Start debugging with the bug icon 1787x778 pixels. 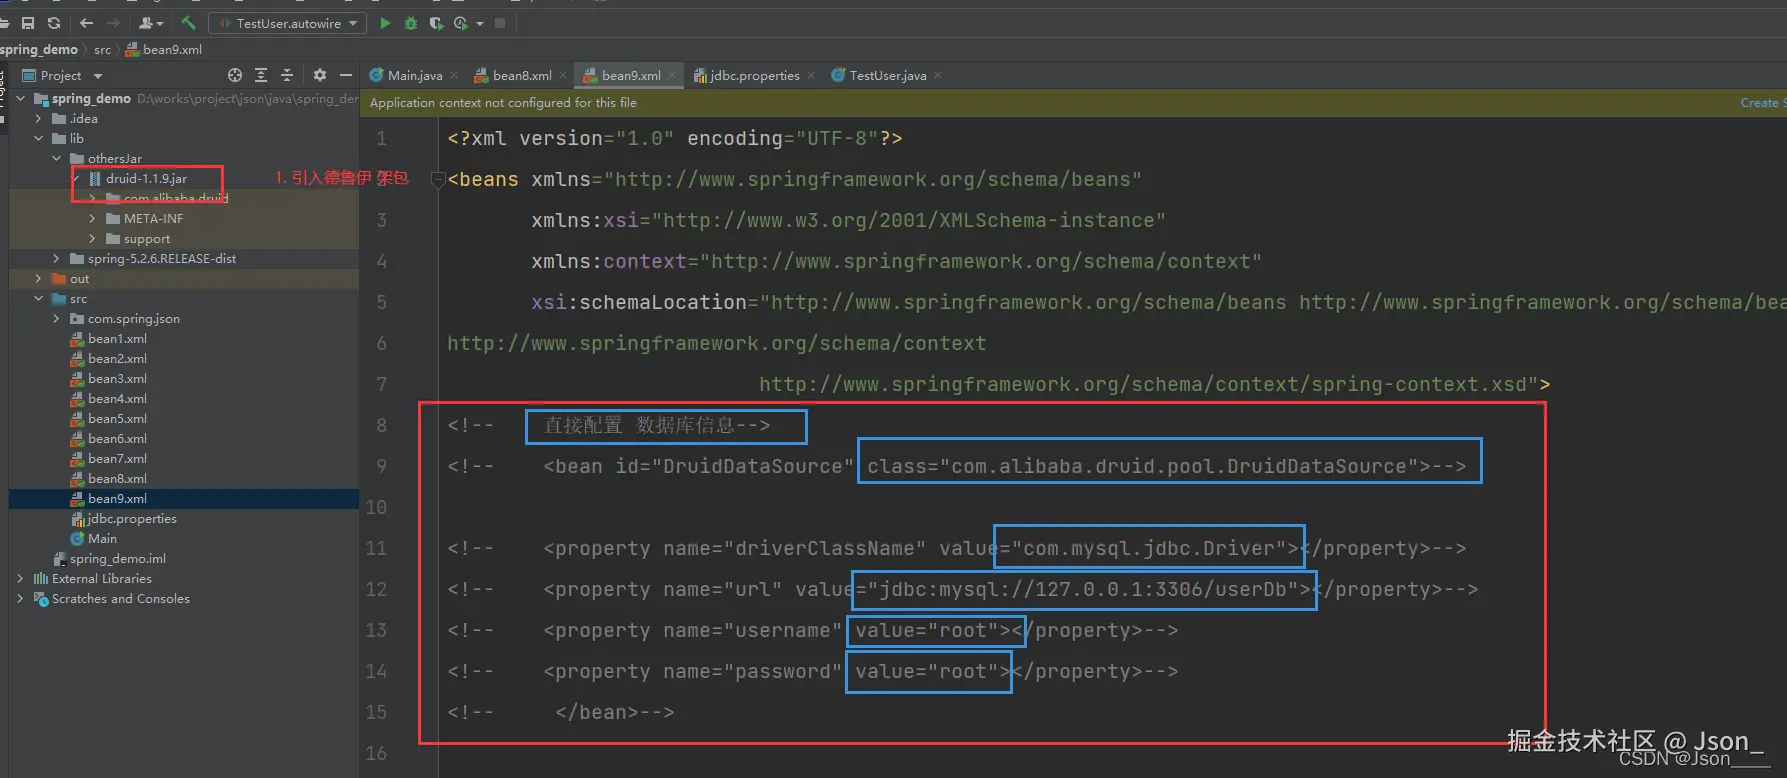[x=410, y=23]
